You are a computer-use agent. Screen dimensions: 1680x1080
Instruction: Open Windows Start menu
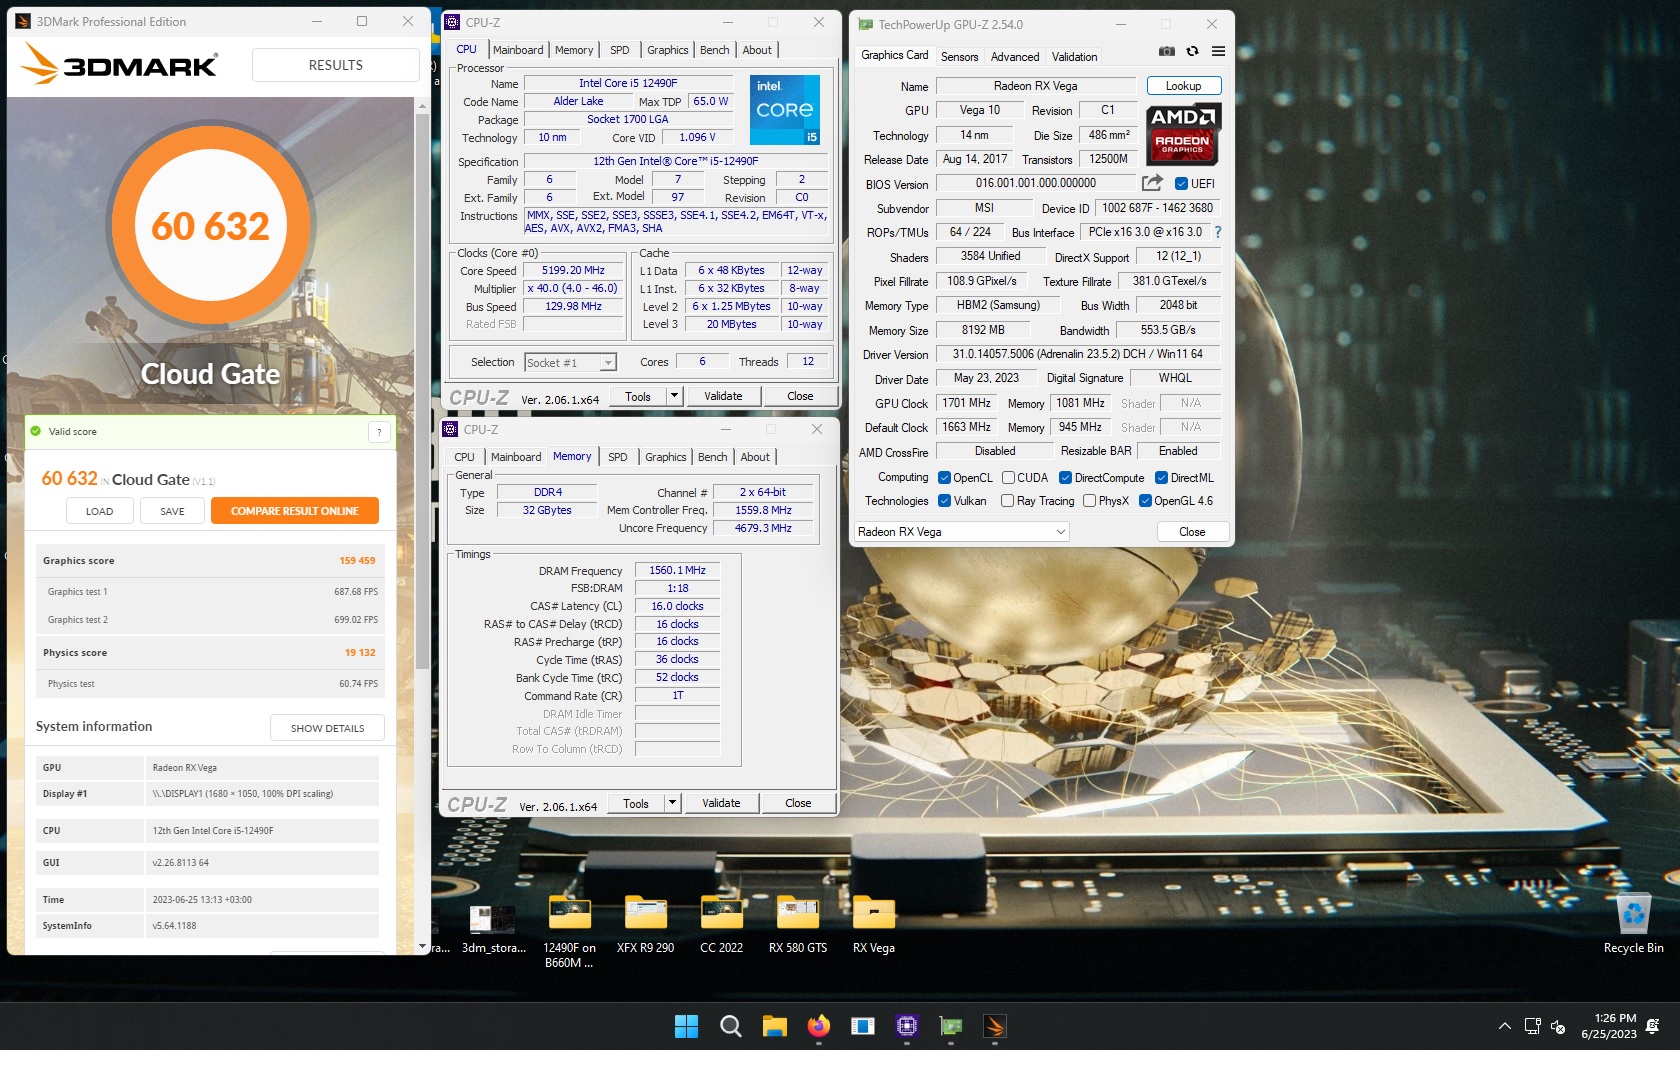pos(686,1026)
